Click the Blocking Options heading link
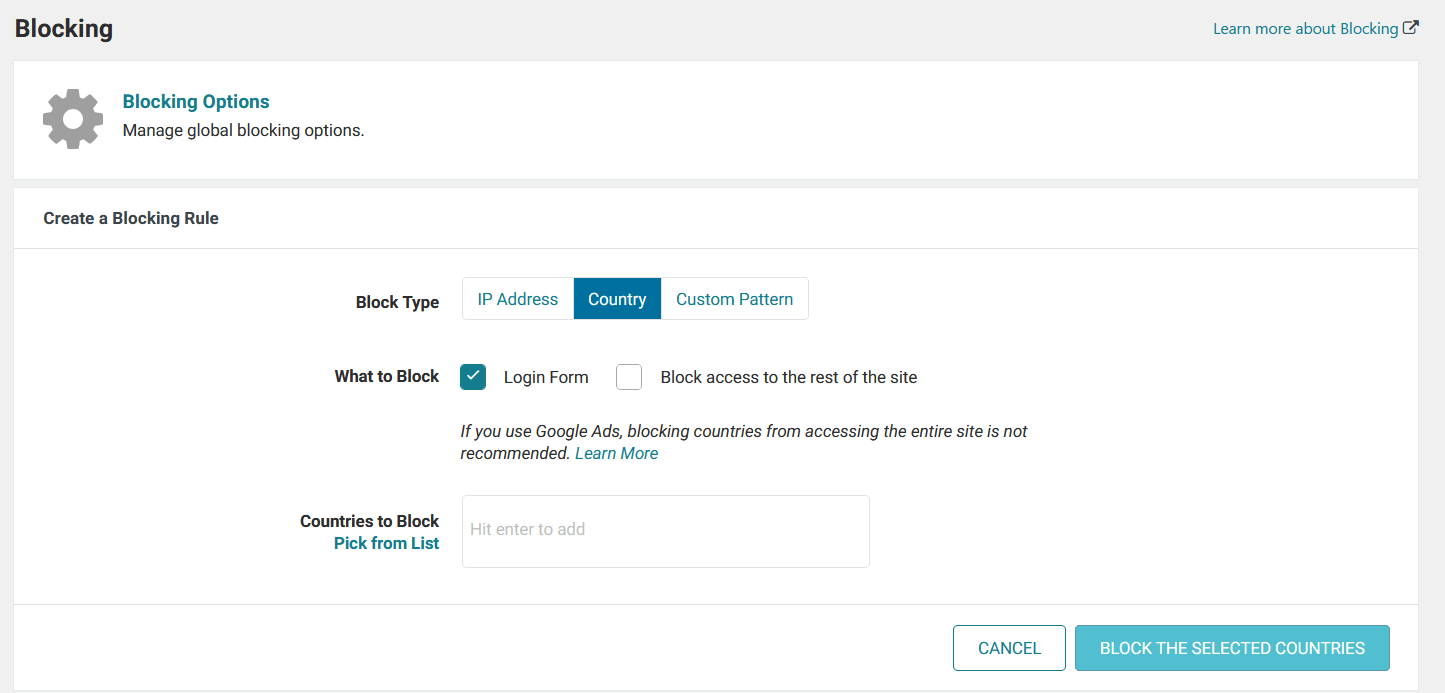Image resolution: width=1445 pixels, height=693 pixels. click(x=195, y=101)
